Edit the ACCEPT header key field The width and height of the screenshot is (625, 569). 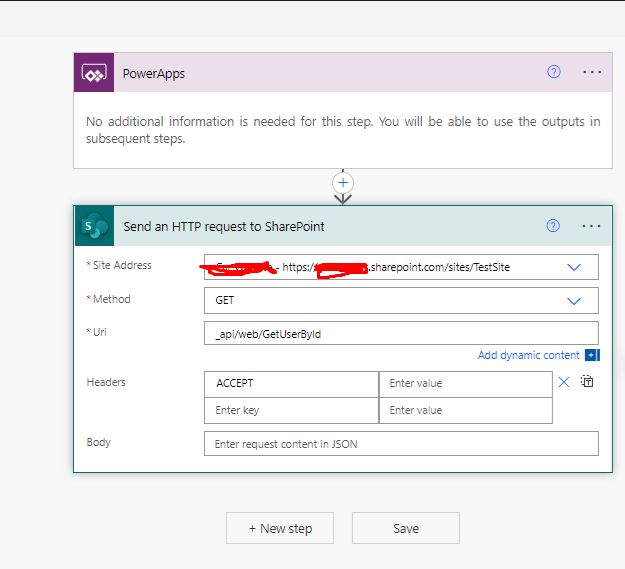click(291, 384)
